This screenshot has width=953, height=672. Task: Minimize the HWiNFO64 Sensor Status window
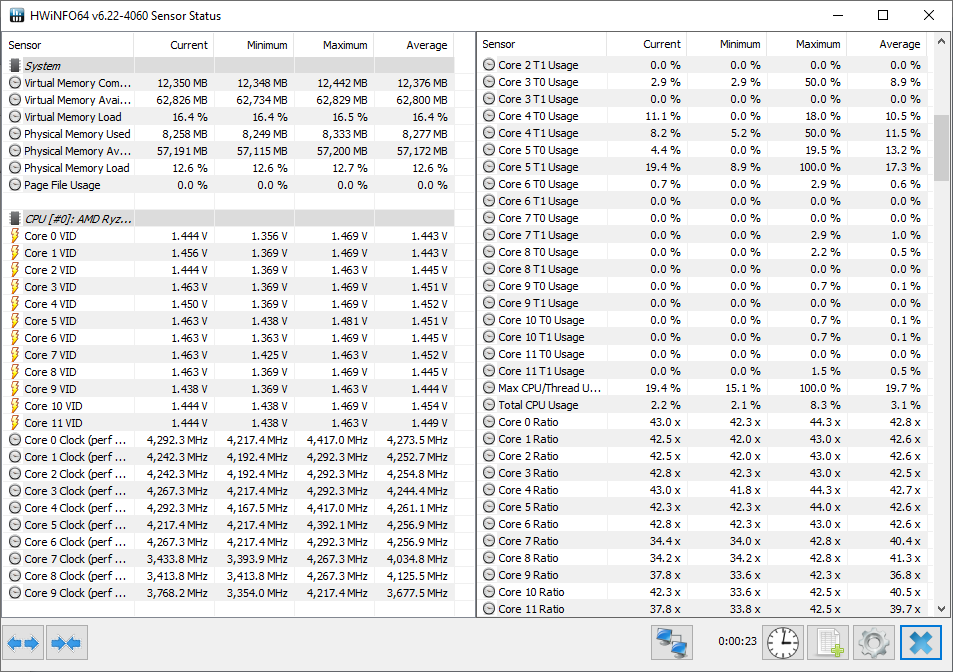(838, 15)
